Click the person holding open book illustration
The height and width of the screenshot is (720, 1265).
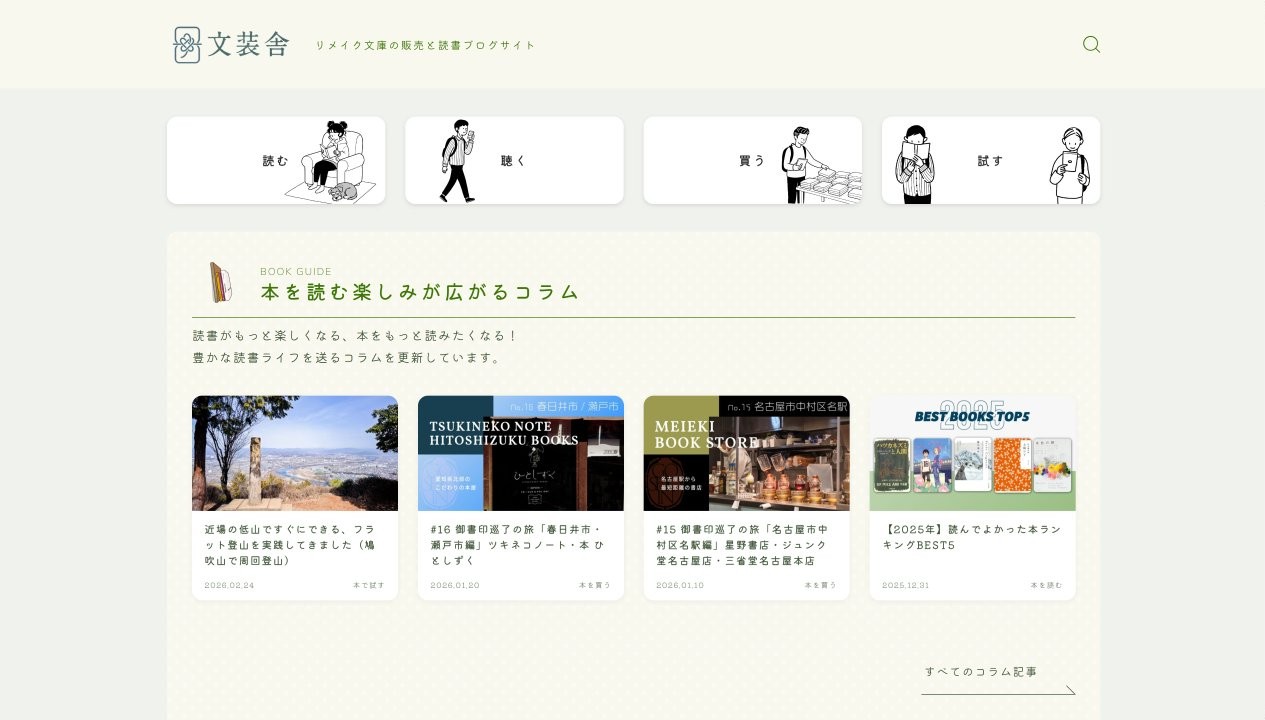coord(913,164)
